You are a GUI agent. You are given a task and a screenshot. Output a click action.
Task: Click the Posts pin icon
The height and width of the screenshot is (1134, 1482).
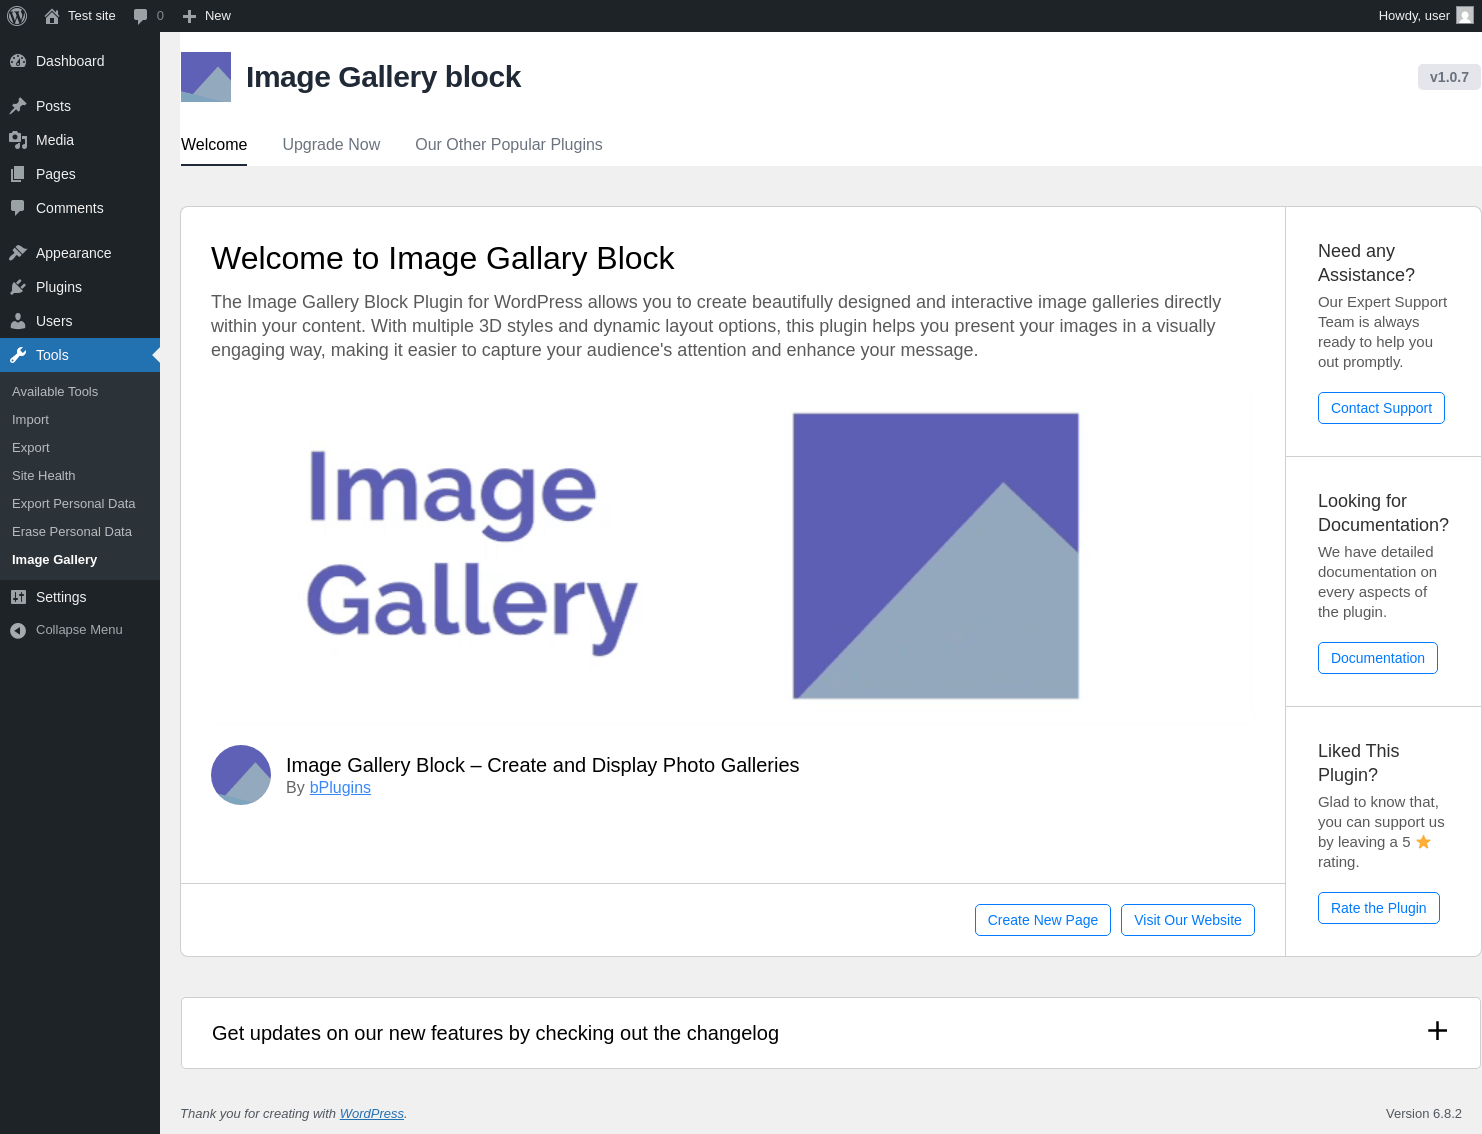18,106
